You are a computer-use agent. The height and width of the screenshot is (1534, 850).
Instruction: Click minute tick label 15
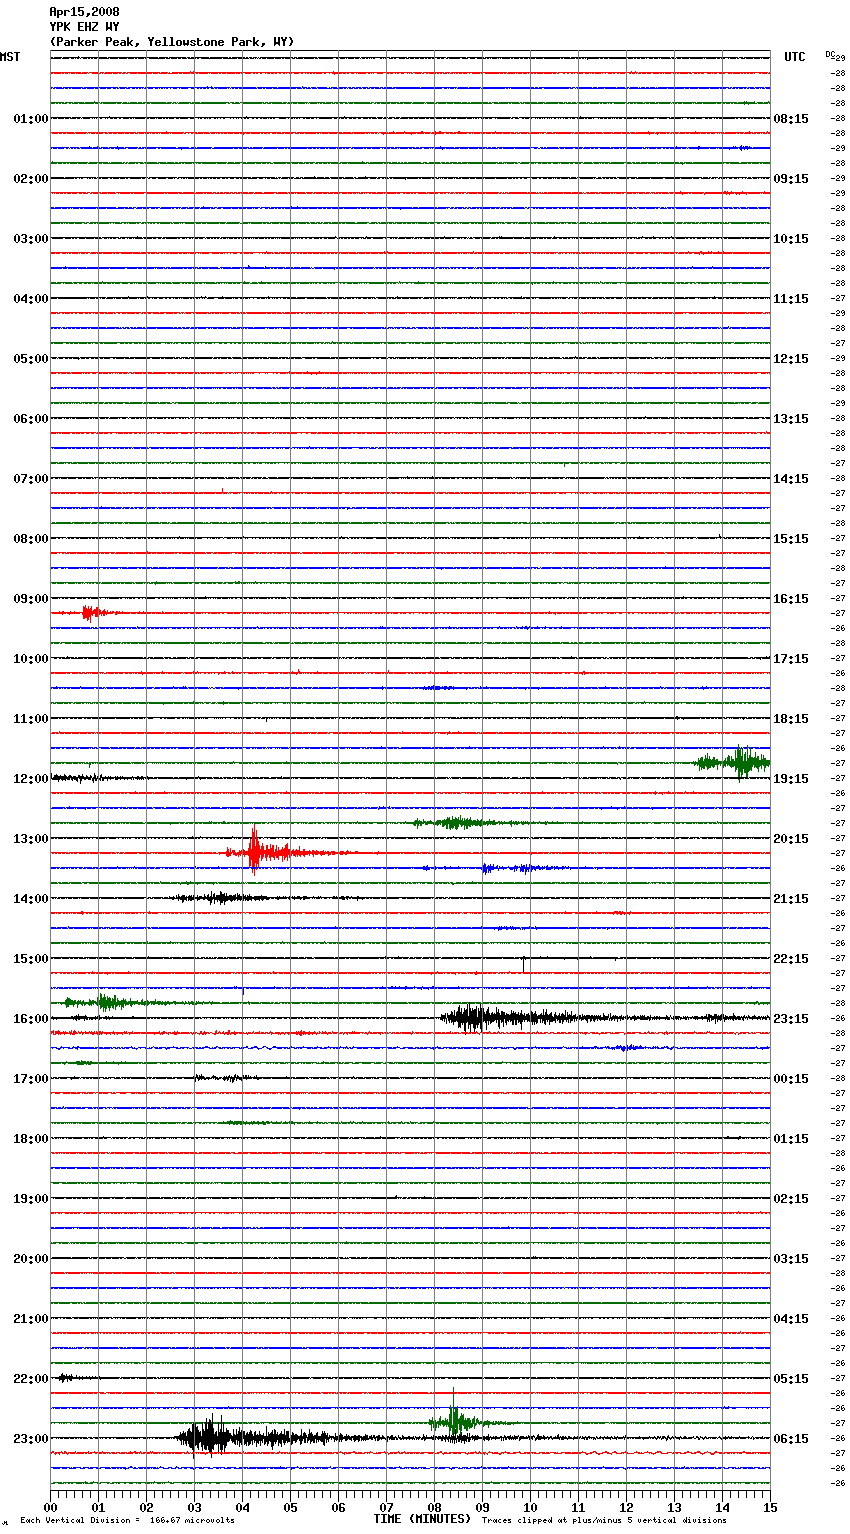point(770,1508)
